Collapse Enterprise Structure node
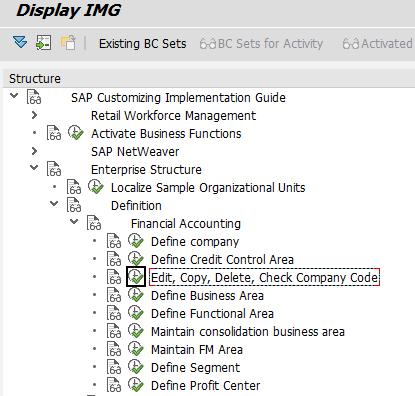This screenshot has width=415, height=396. tap(34, 168)
